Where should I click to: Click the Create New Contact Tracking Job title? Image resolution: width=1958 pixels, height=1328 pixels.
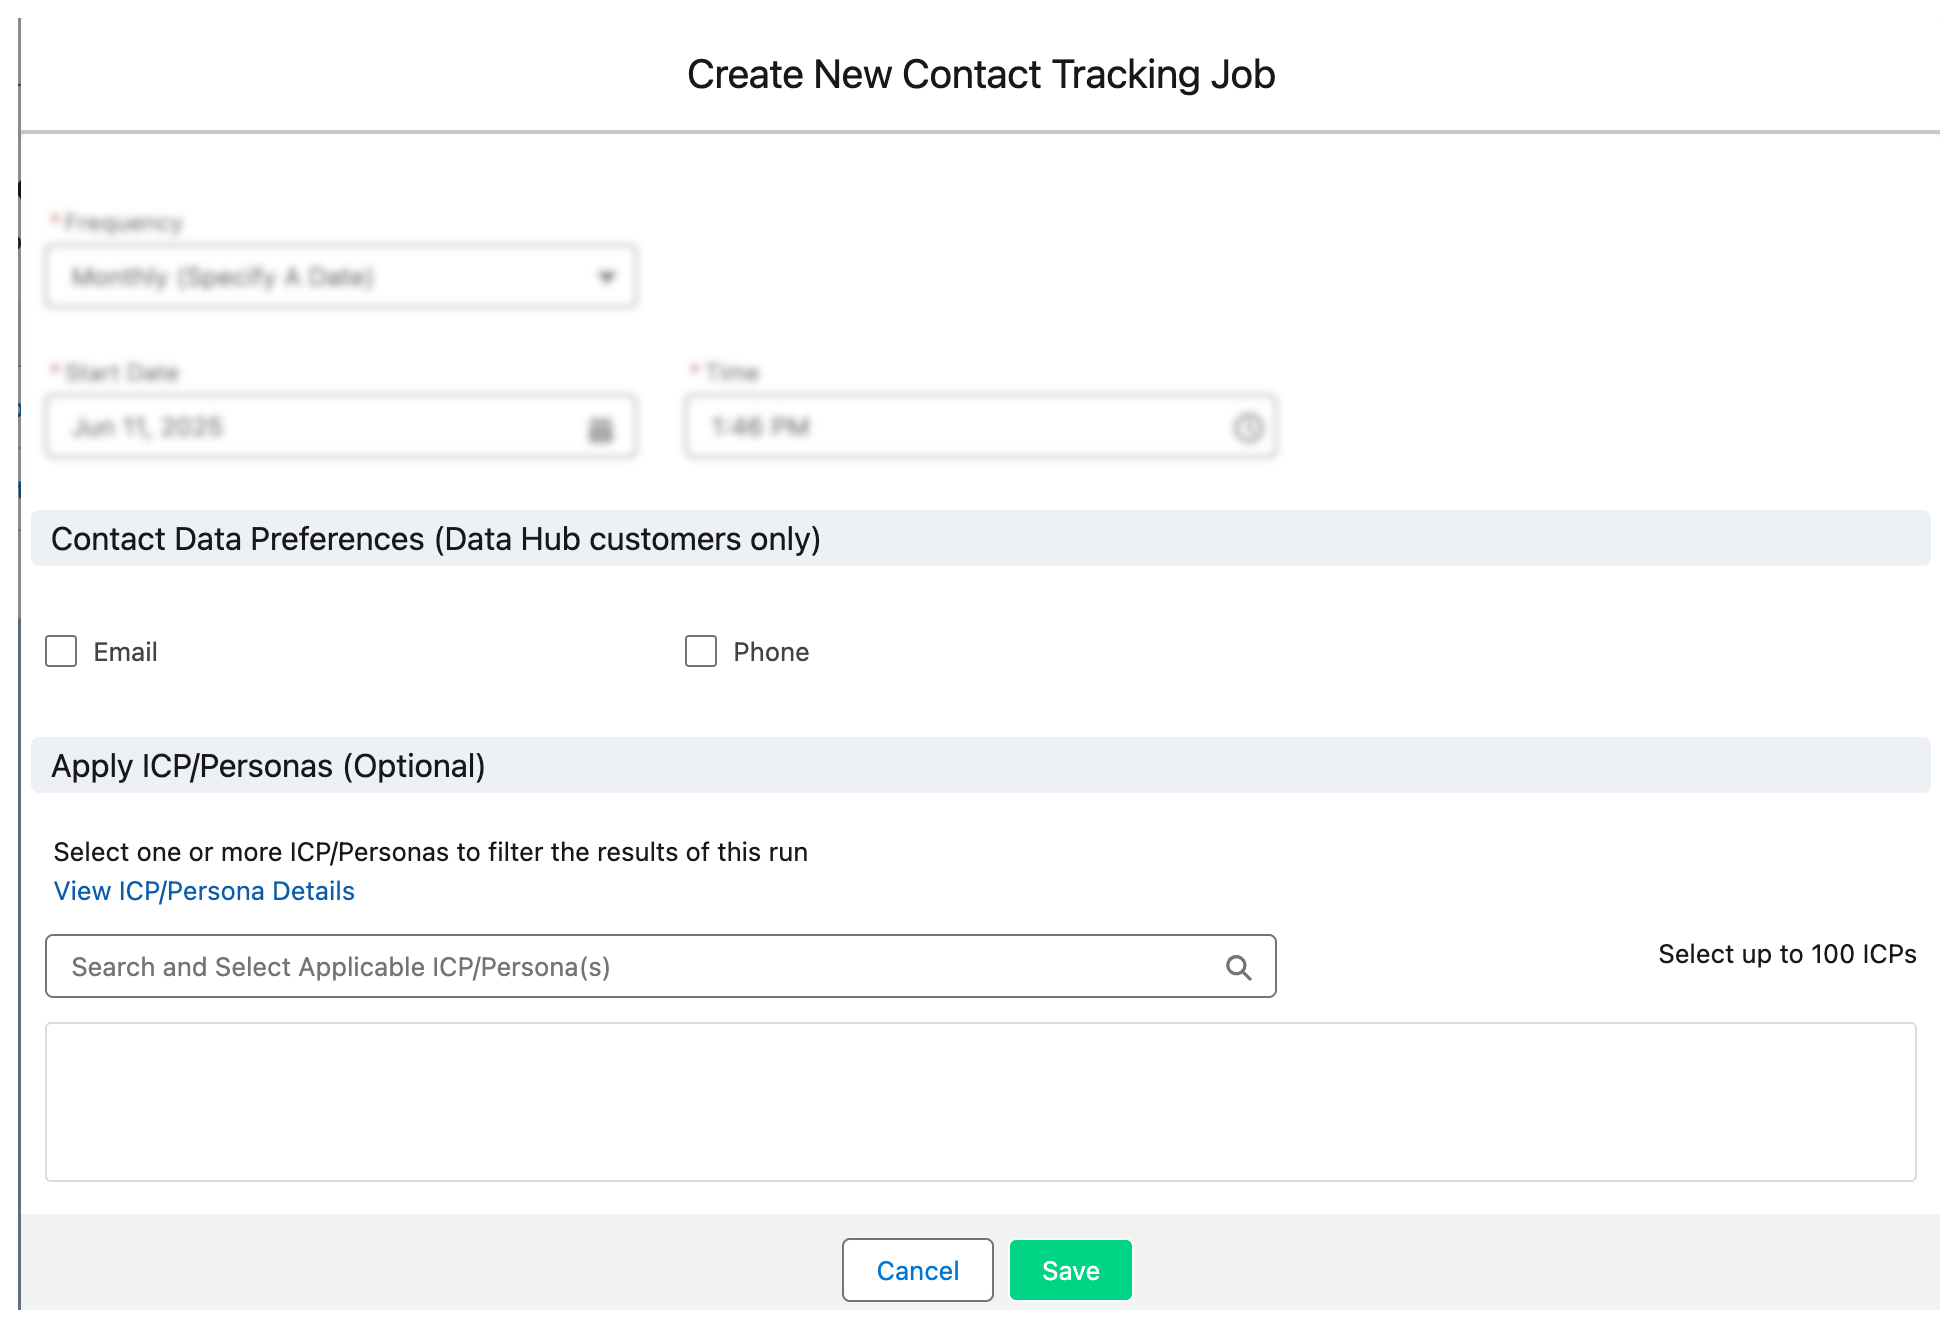point(980,75)
